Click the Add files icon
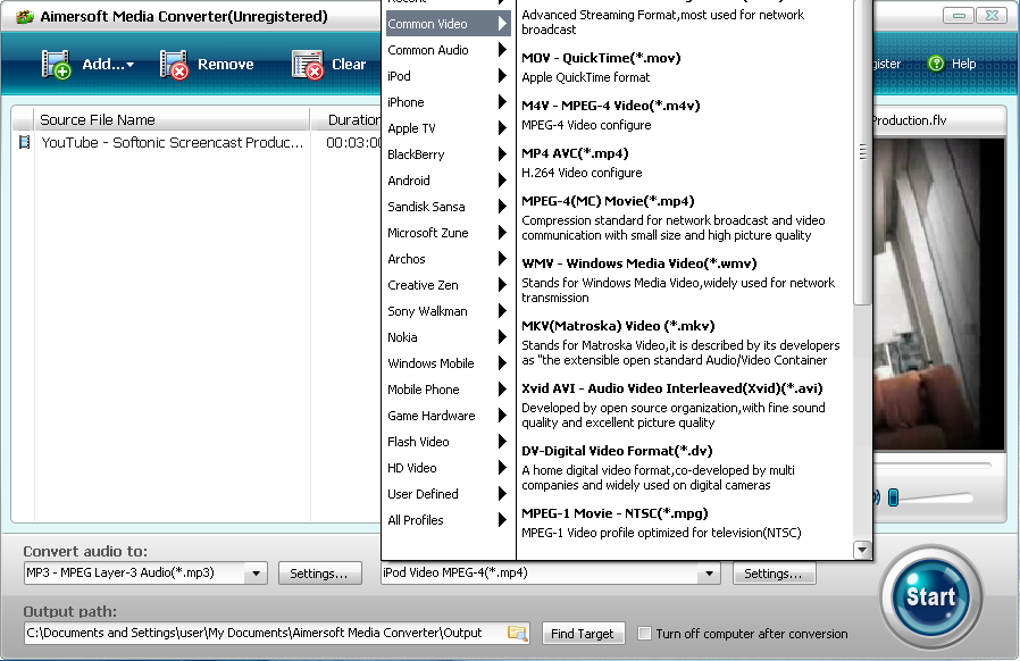The height and width of the screenshot is (661, 1020). point(56,64)
